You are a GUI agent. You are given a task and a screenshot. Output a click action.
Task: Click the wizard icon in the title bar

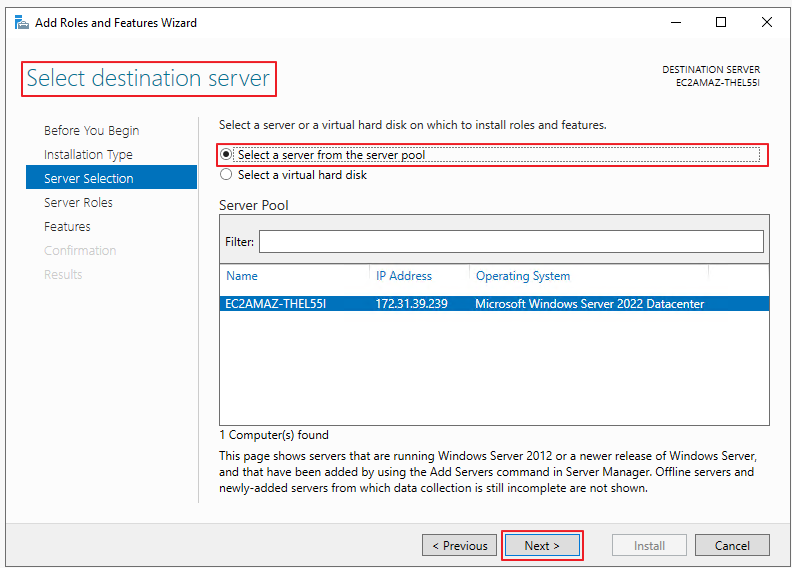tap(21, 23)
